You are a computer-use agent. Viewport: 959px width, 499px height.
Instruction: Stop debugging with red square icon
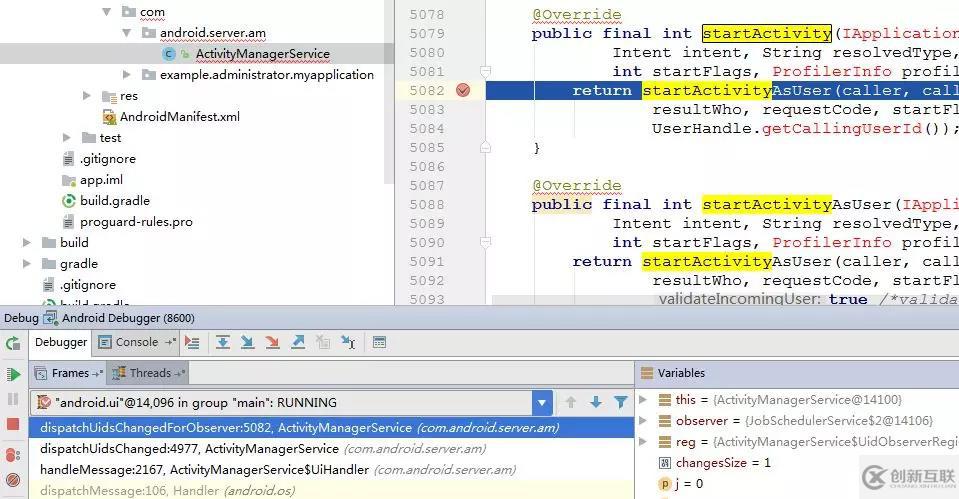click(x=13, y=424)
